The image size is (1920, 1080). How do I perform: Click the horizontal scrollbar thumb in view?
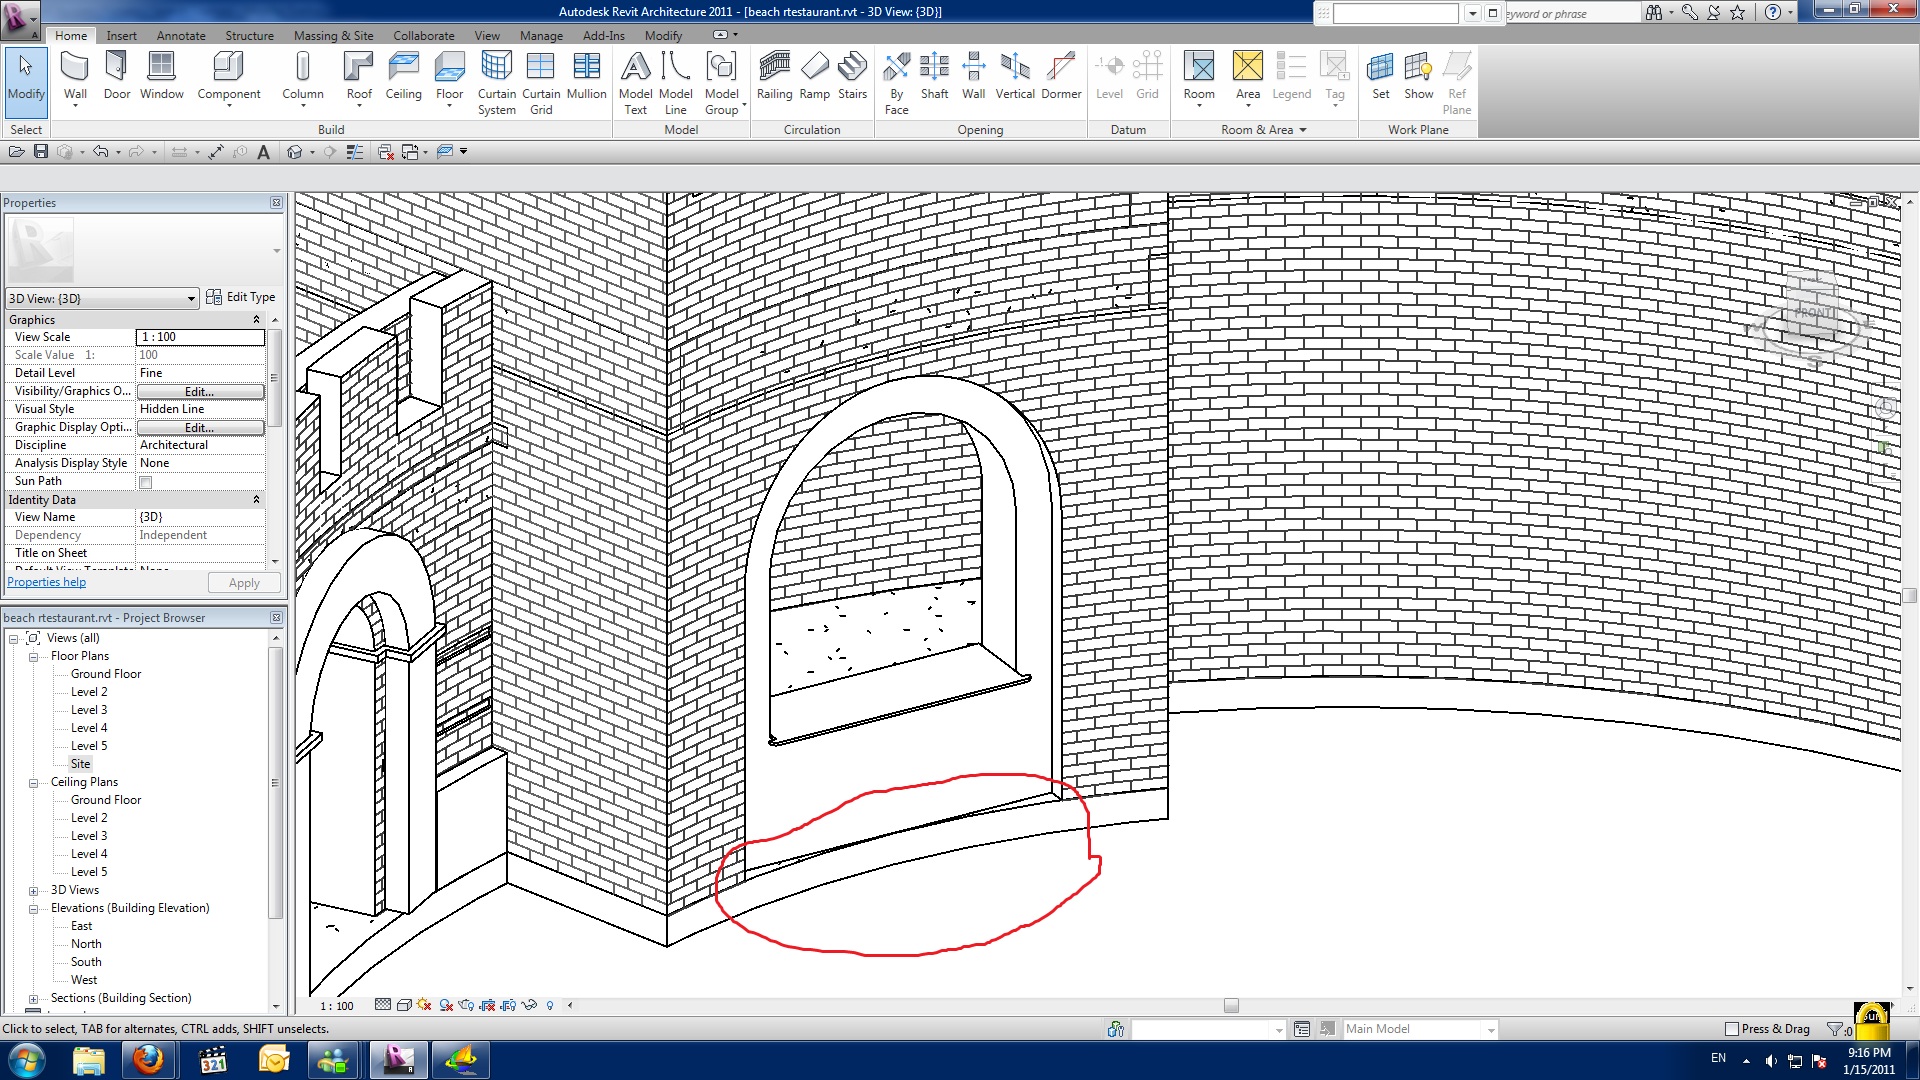click(x=1231, y=1005)
